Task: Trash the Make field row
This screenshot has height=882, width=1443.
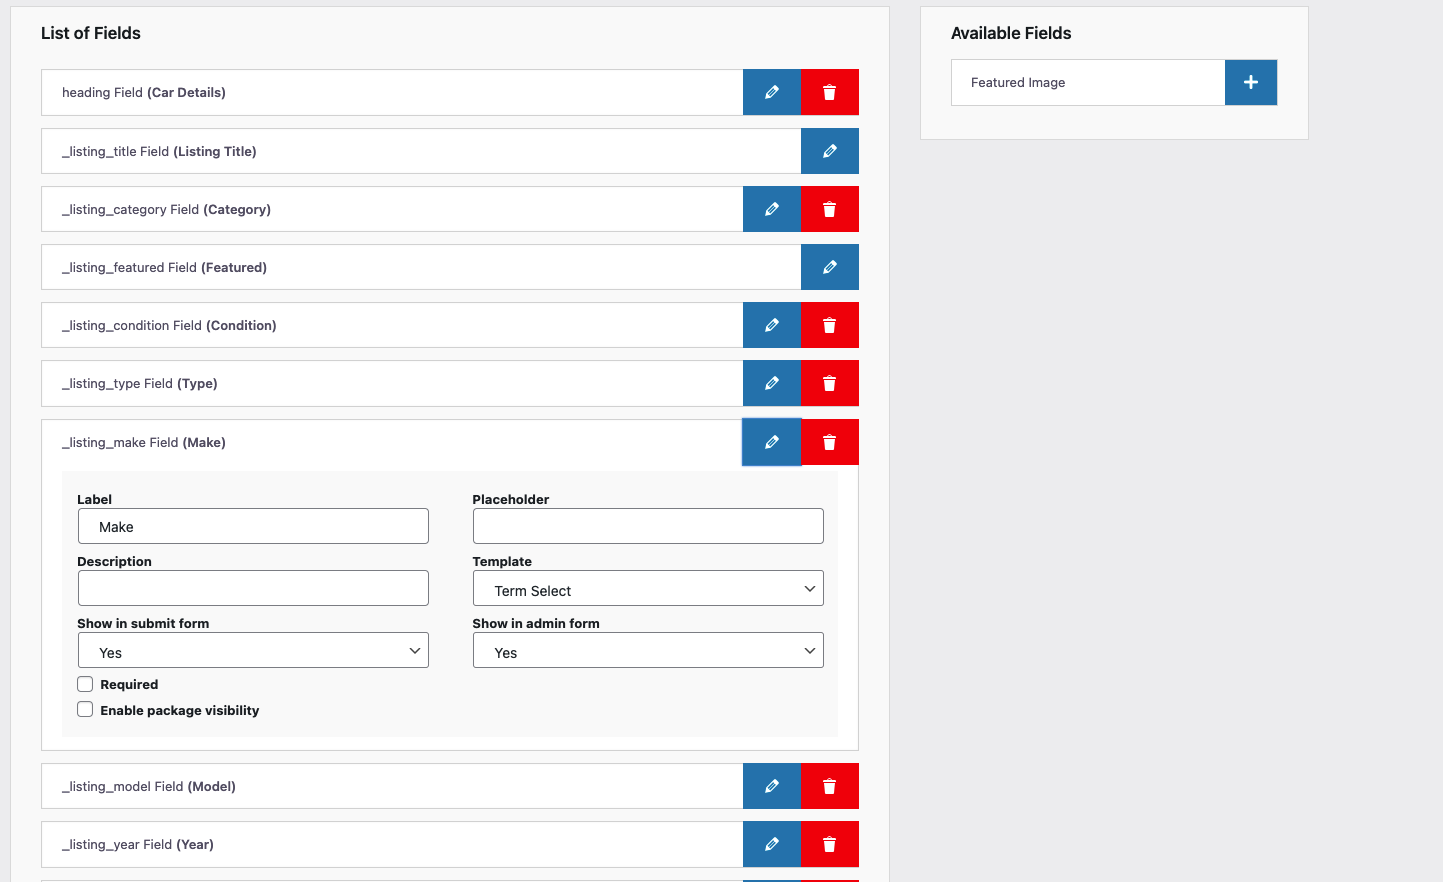Action: tap(829, 442)
